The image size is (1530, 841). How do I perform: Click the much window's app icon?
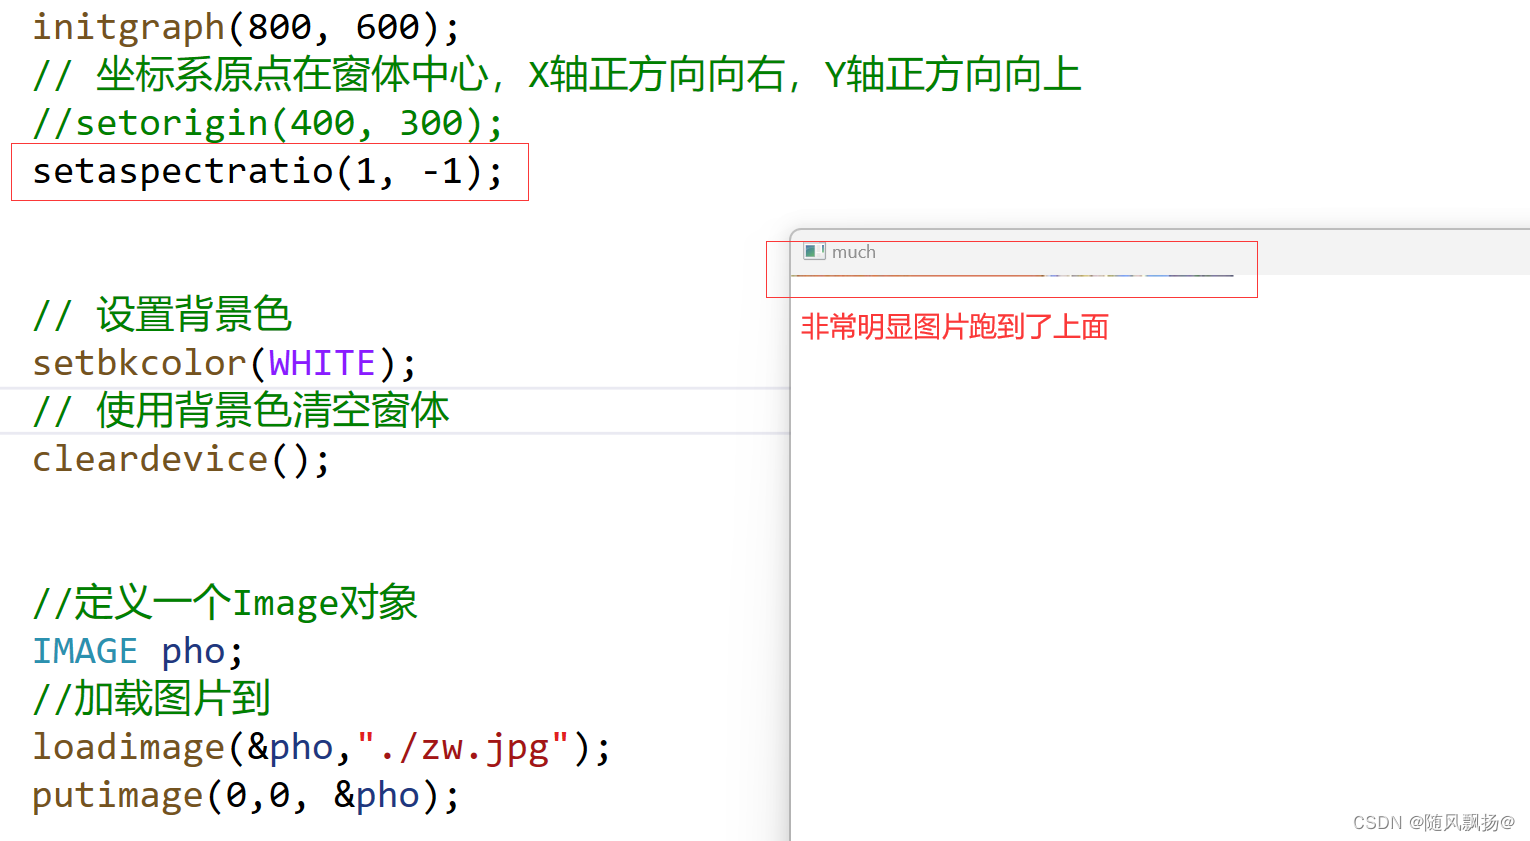click(814, 252)
